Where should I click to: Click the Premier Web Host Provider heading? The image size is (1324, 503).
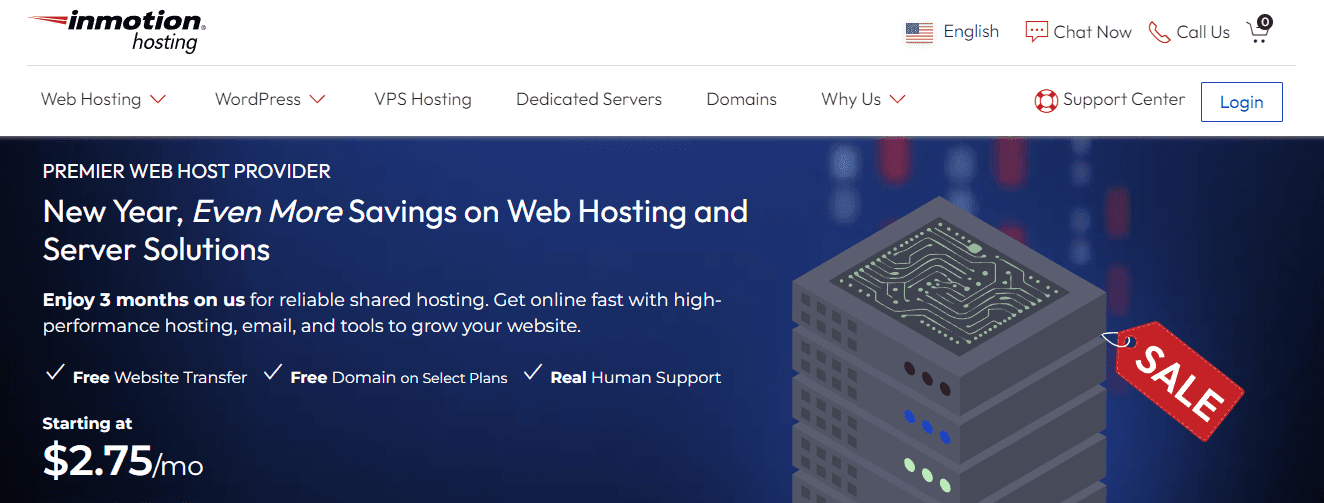187,172
